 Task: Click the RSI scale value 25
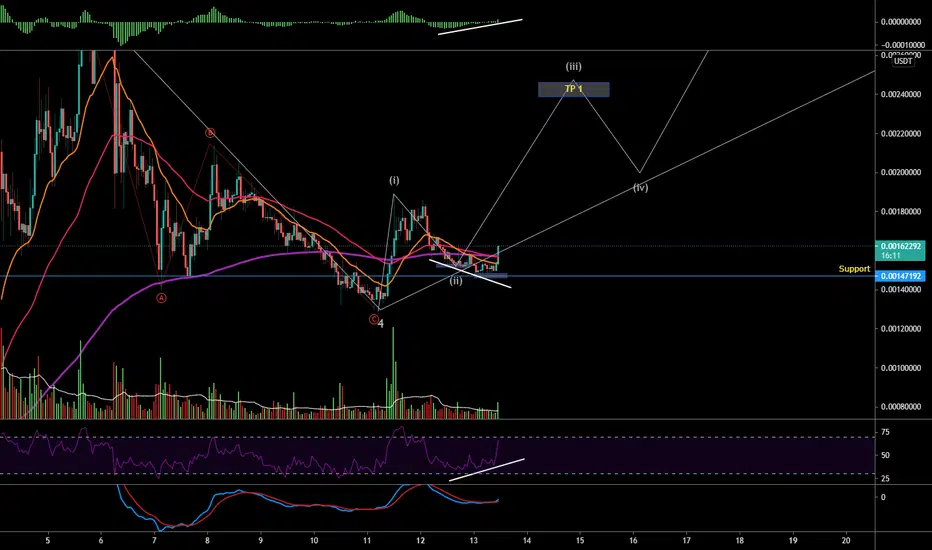click(885, 479)
